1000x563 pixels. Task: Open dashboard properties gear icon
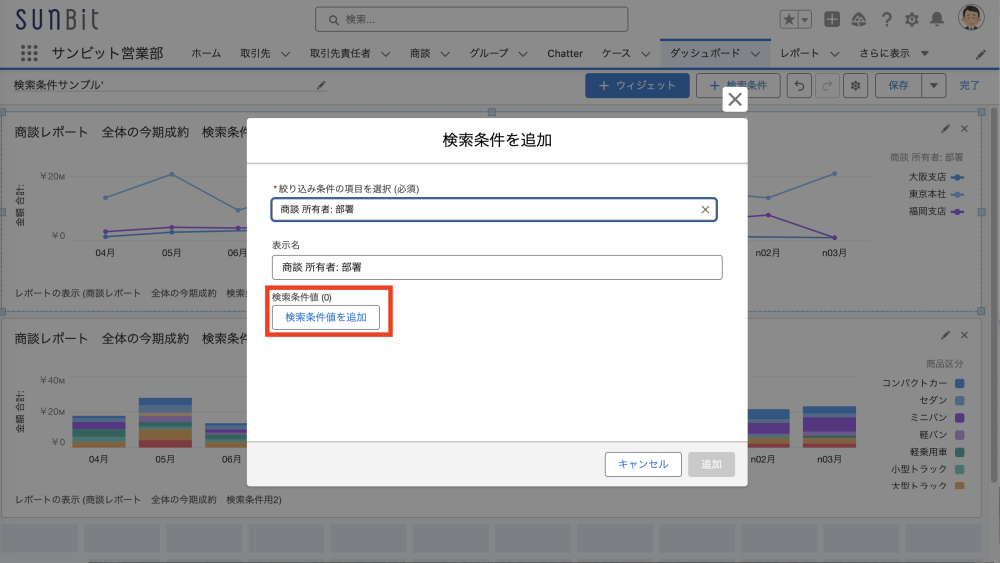[855, 86]
